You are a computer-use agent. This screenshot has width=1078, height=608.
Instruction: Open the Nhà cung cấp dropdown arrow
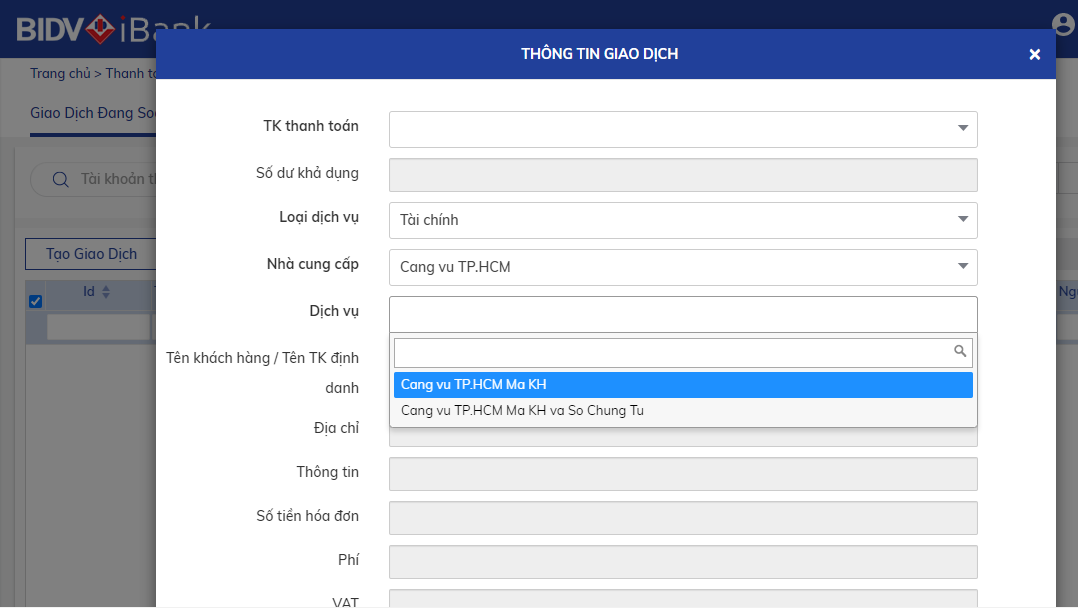pyautogui.click(x=962, y=266)
